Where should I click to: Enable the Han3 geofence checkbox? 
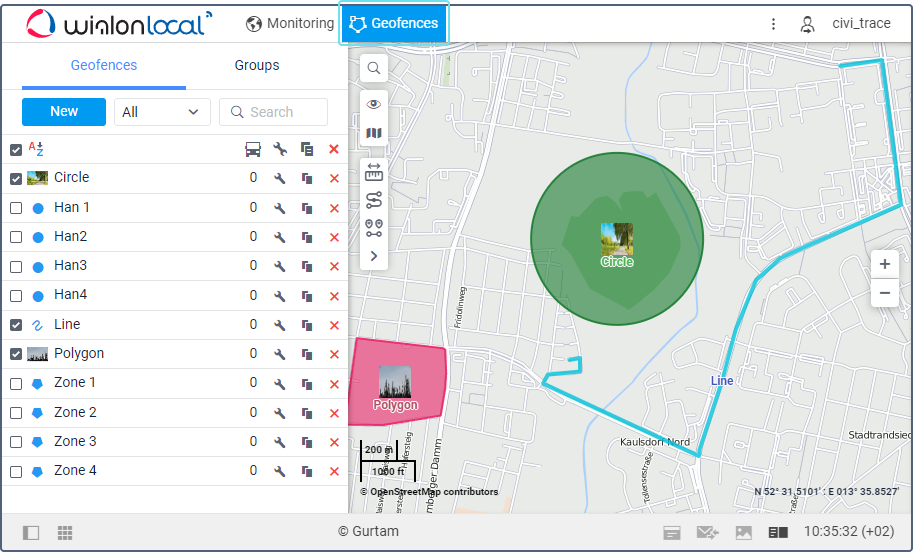coord(16,267)
